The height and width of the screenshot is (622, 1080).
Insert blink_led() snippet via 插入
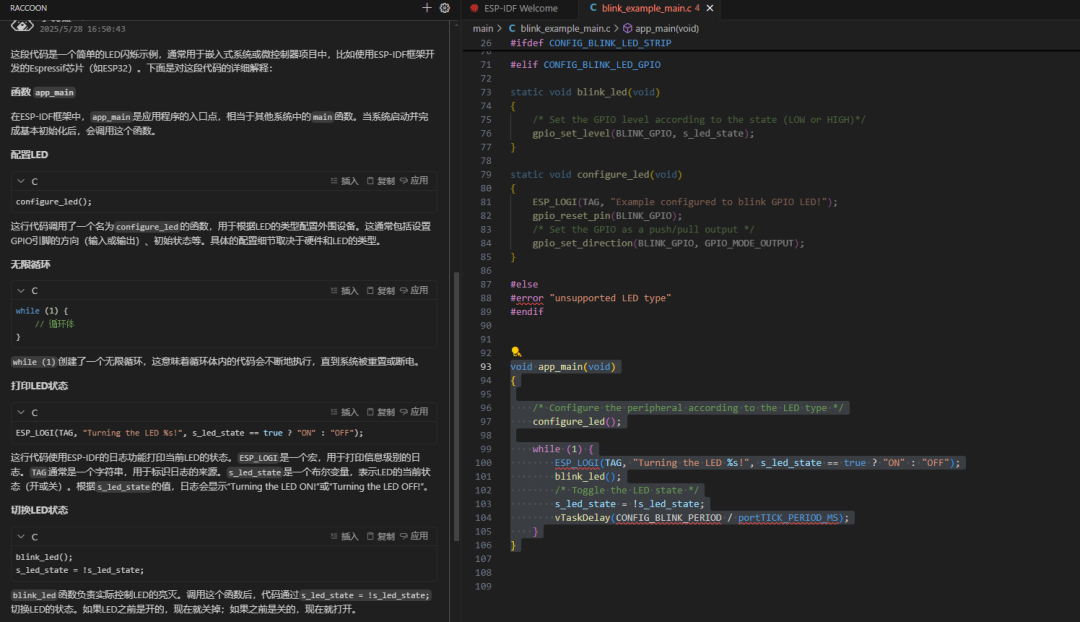pos(344,536)
